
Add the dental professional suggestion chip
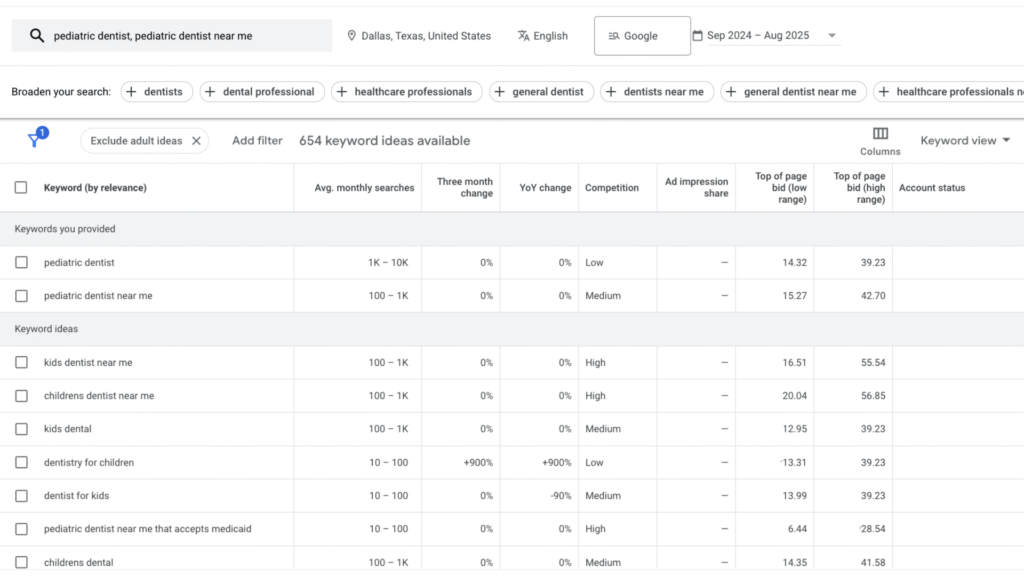tap(262, 92)
